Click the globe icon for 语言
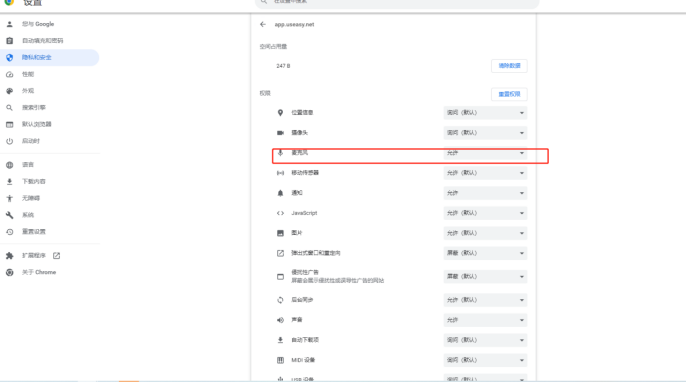 coord(10,165)
